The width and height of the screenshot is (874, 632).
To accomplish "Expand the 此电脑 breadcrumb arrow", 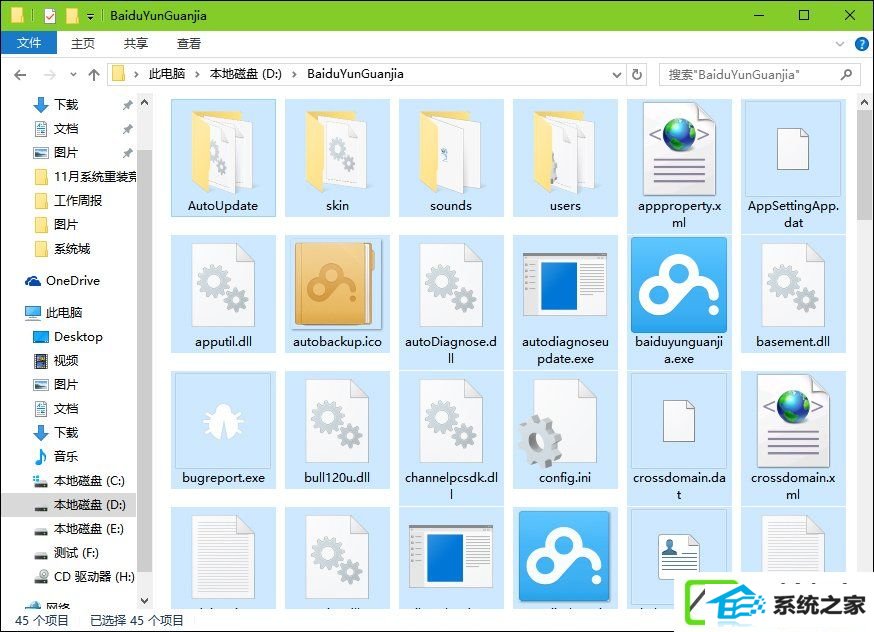I will 197,74.
